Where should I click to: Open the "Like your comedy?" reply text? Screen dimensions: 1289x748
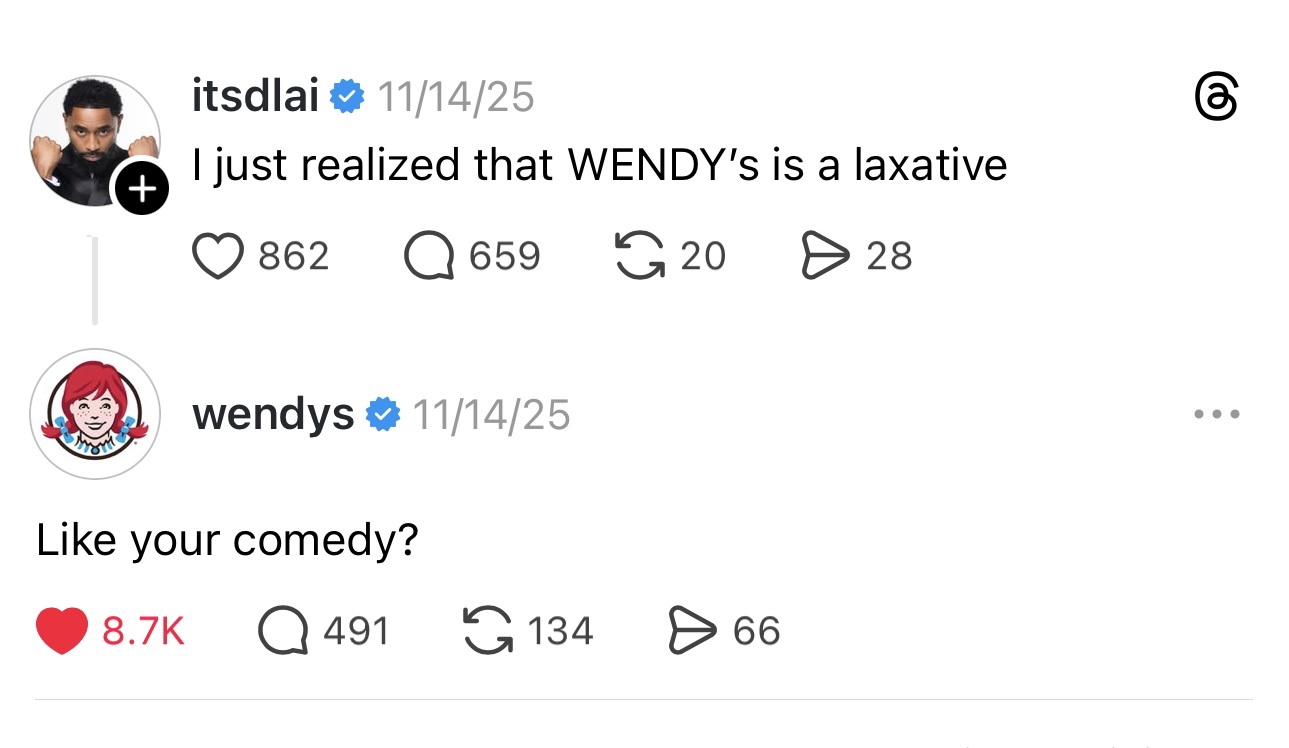pyautogui.click(x=227, y=541)
